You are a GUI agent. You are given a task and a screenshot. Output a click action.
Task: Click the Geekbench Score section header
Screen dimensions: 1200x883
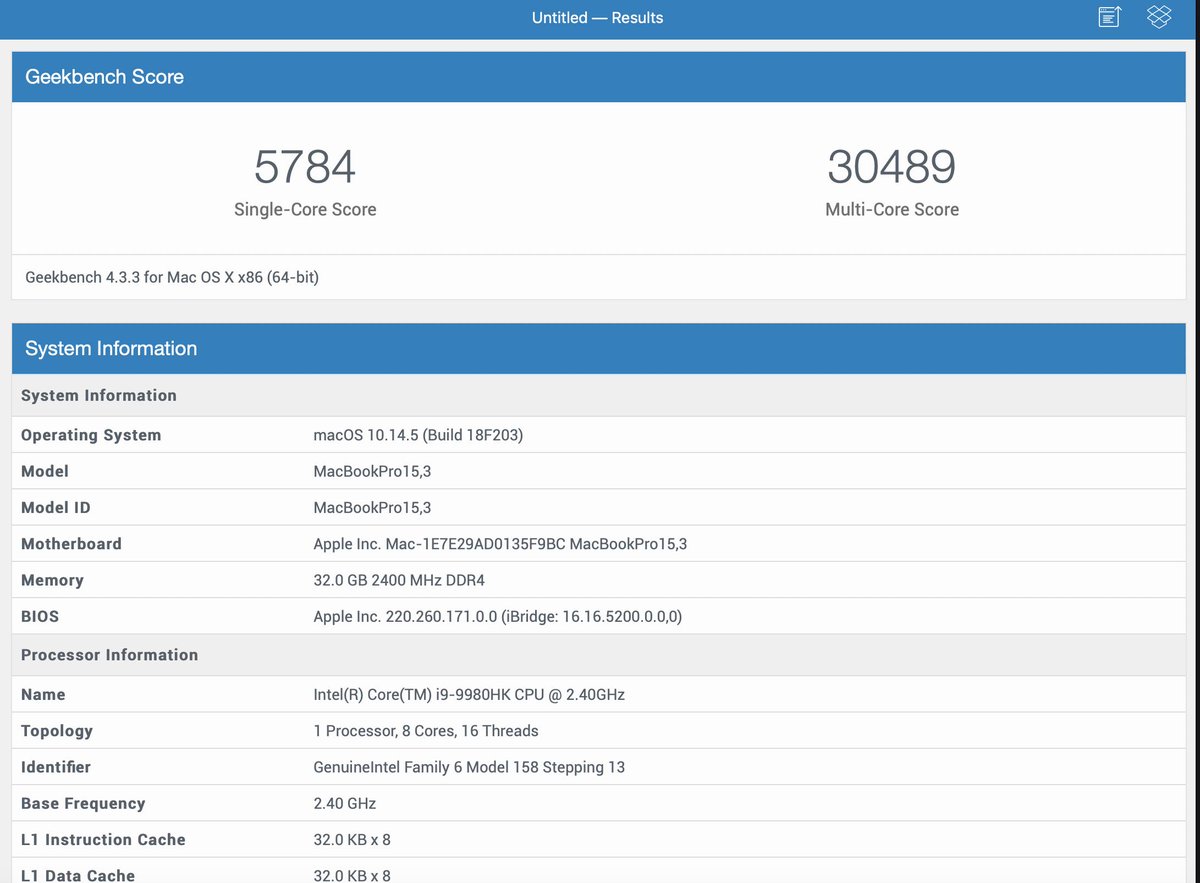point(599,77)
